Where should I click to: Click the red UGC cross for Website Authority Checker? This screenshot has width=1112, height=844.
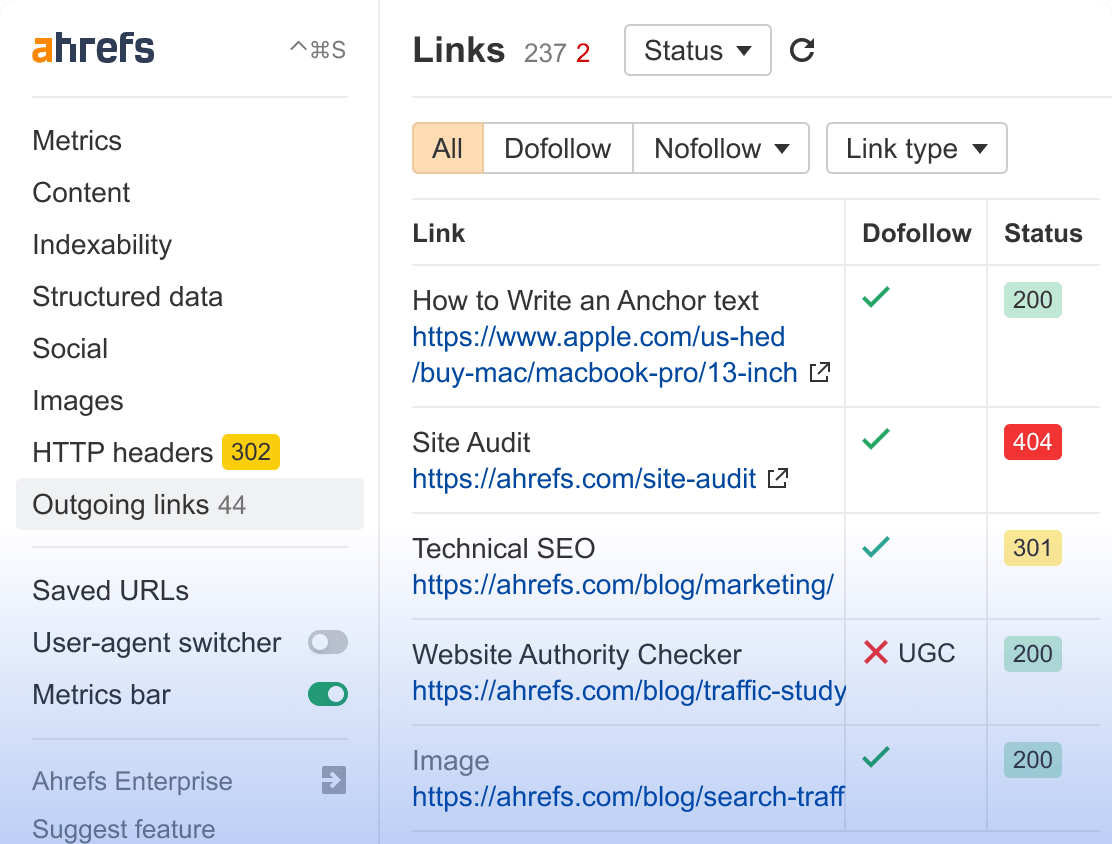(x=877, y=652)
